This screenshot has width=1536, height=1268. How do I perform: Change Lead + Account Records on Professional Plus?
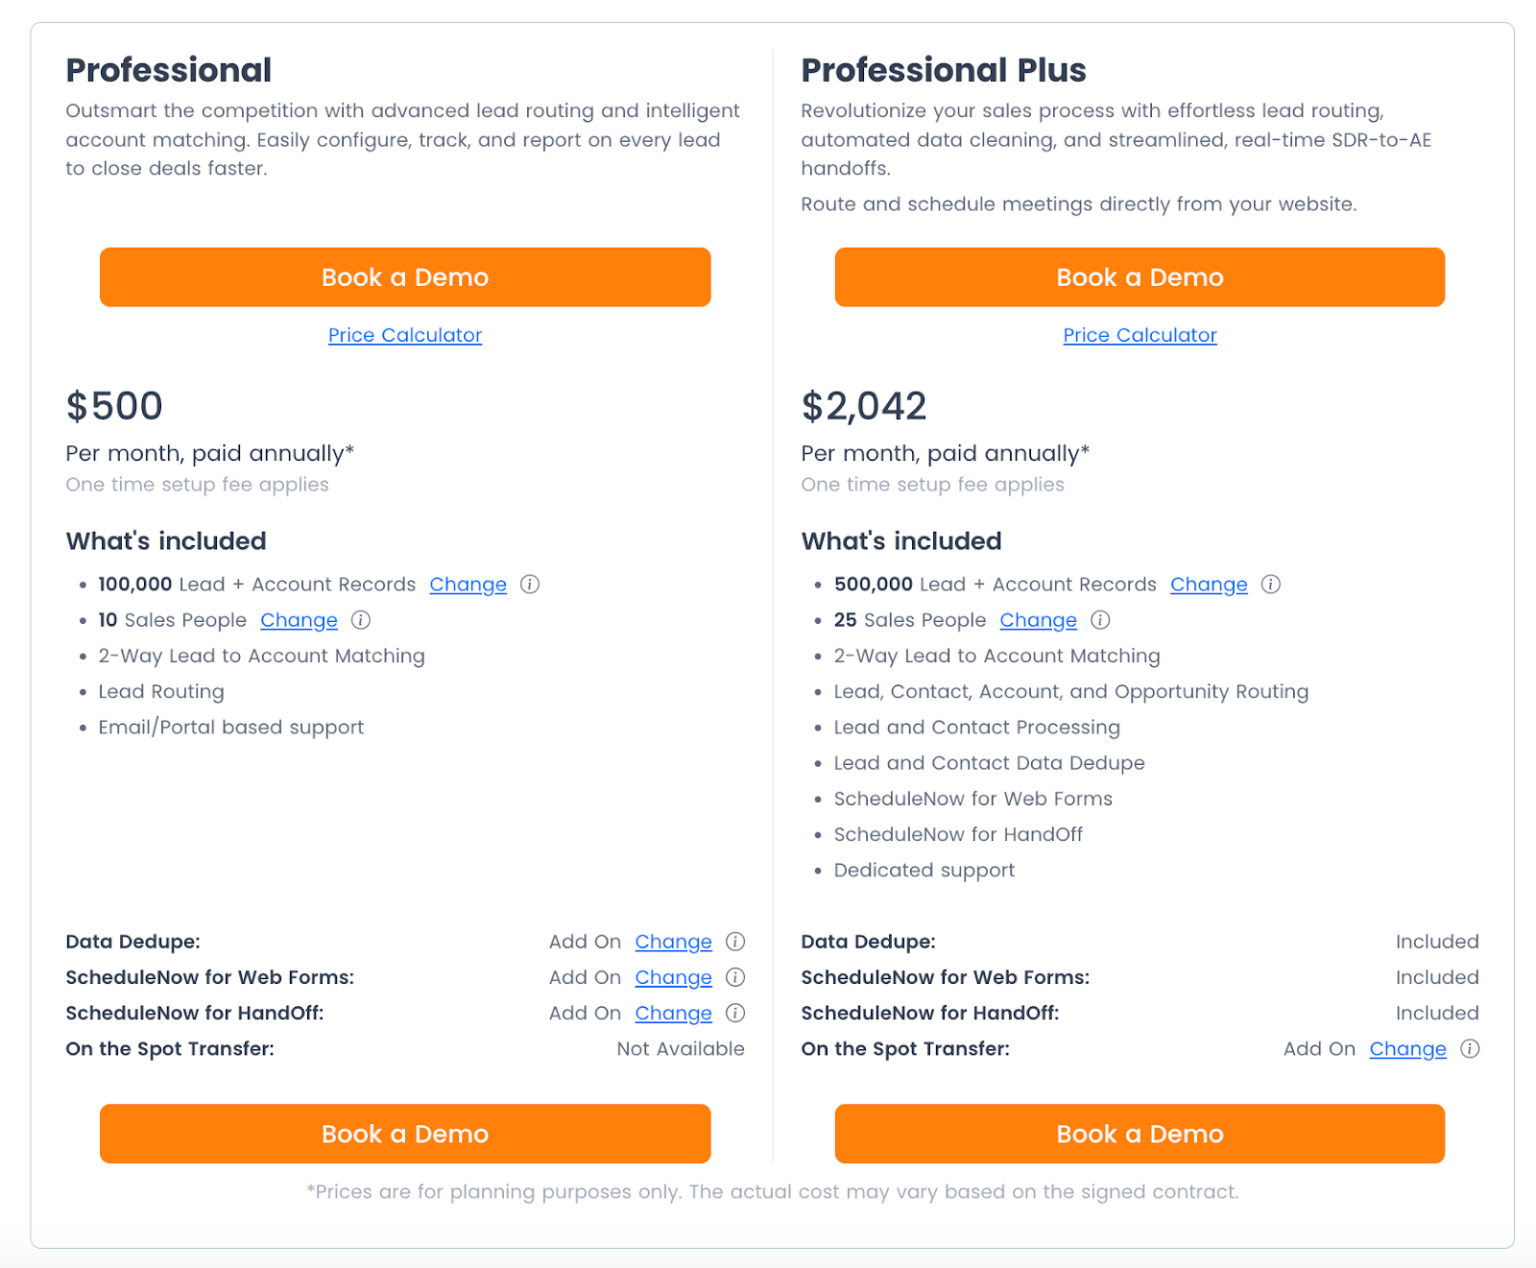point(1208,584)
